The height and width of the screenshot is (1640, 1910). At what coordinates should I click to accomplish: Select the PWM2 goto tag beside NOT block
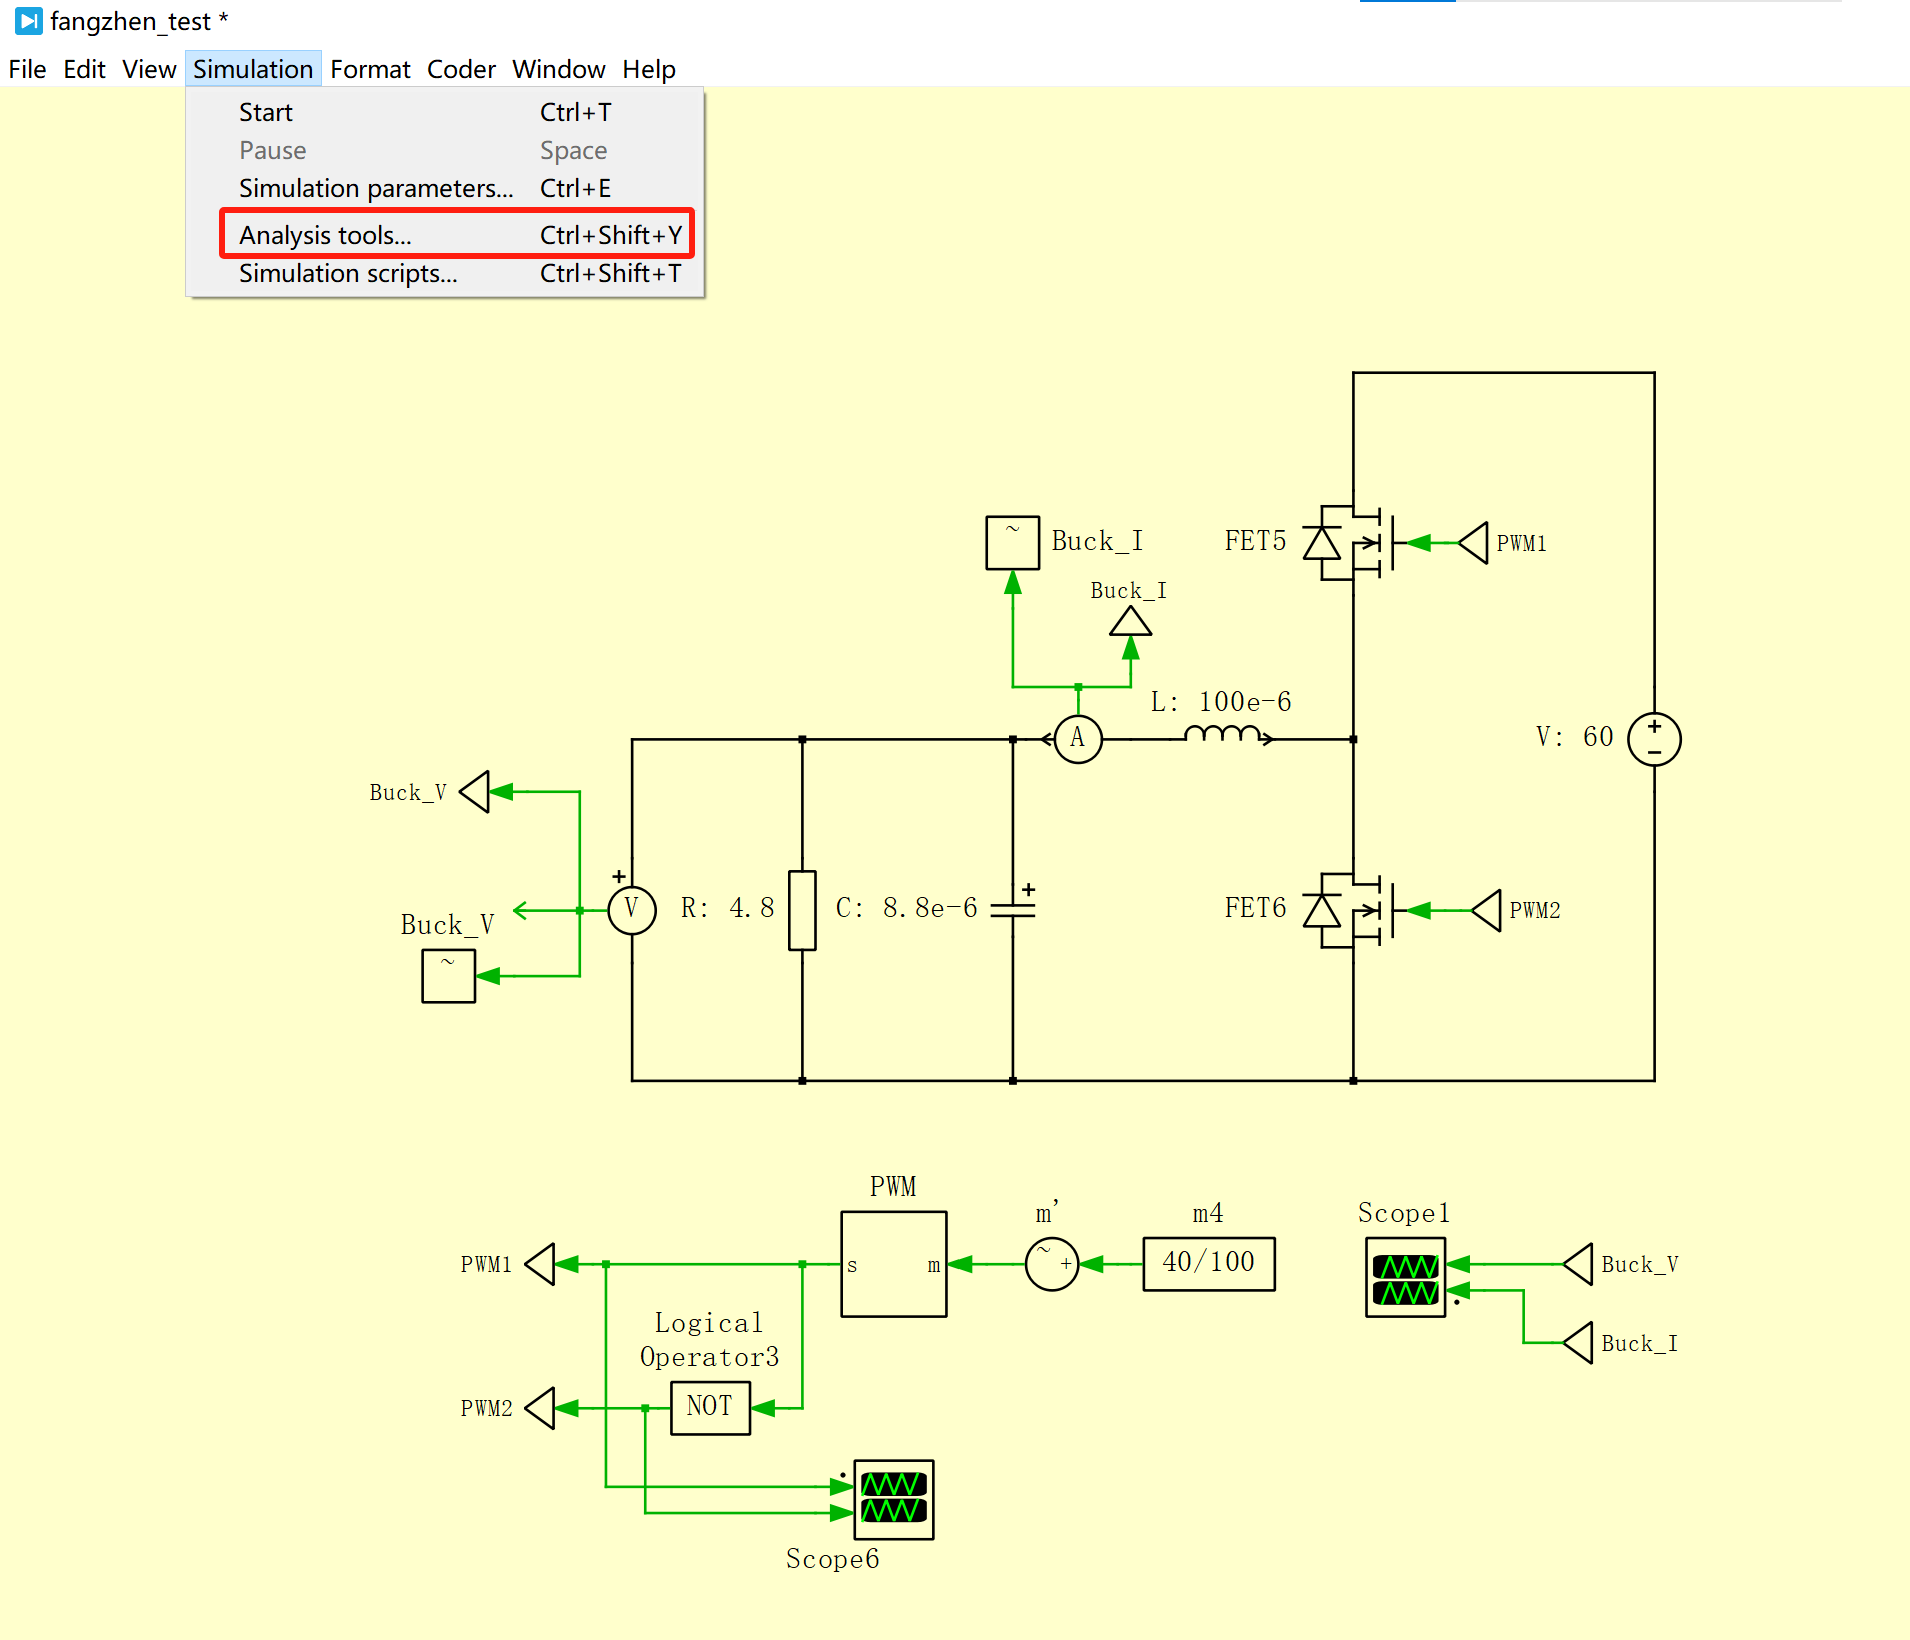click(540, 1408)
